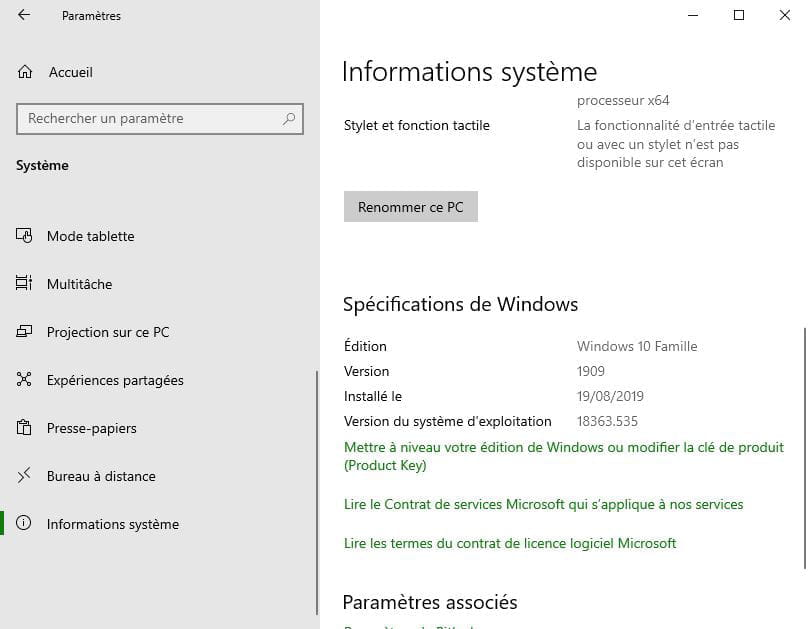Click the home icon beside Accueil

[25, 72]
